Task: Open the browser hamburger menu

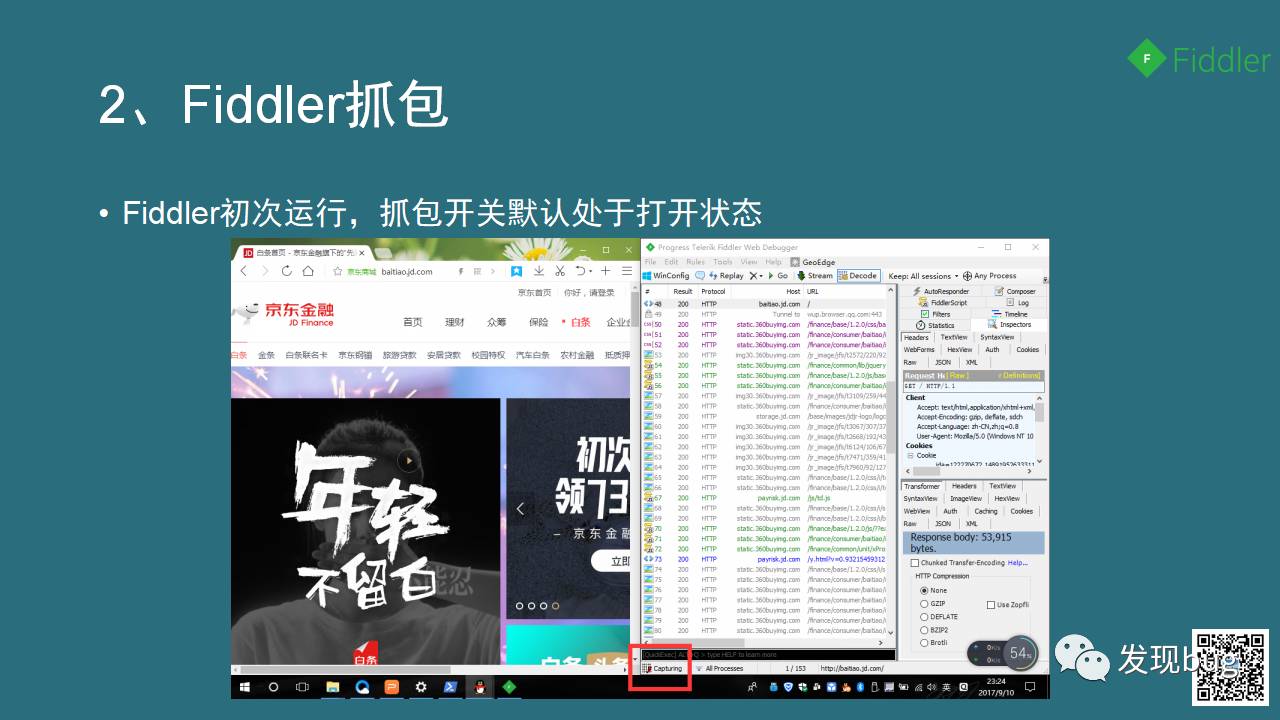Action: pos(627,271)
